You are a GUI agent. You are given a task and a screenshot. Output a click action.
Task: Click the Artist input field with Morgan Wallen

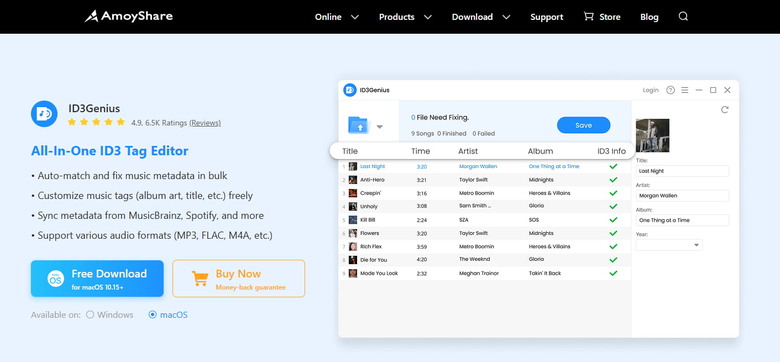point(682,195)
